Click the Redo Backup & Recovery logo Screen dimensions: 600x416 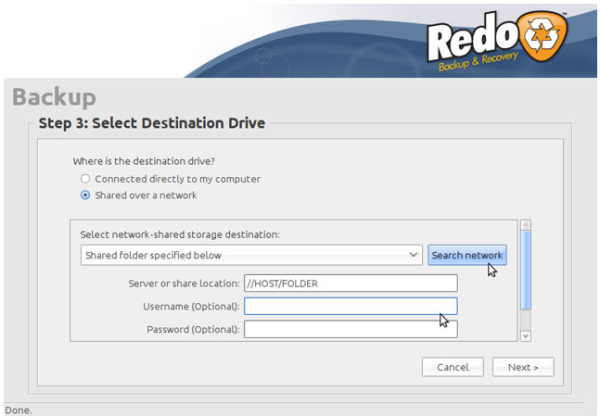(497, 41)
